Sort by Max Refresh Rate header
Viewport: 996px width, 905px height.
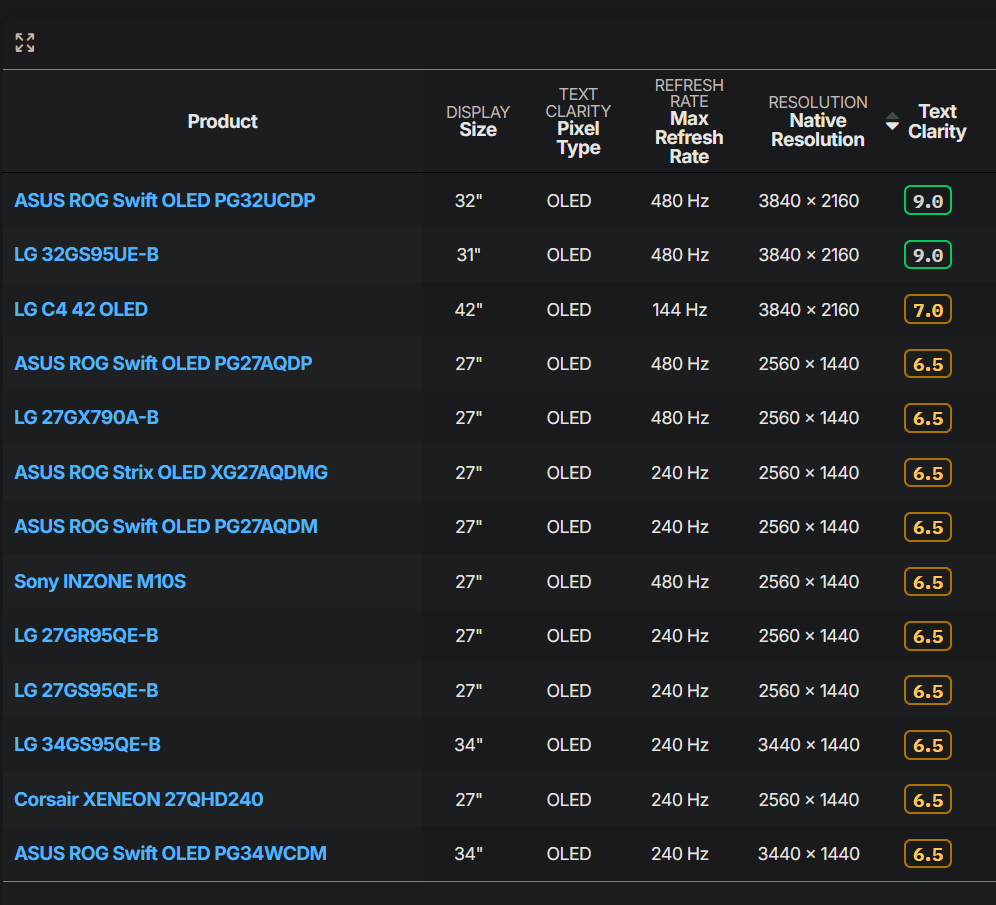point(689,138)
